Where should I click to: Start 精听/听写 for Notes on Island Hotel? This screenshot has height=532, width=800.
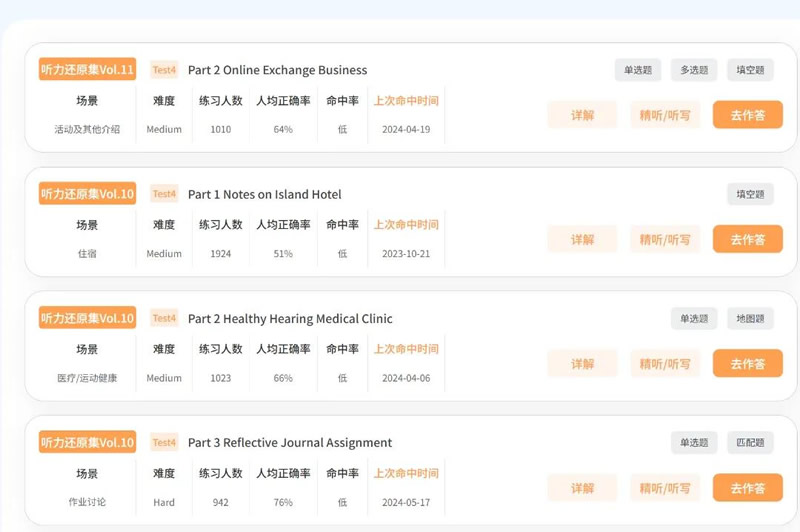click(x=665, y=239)
